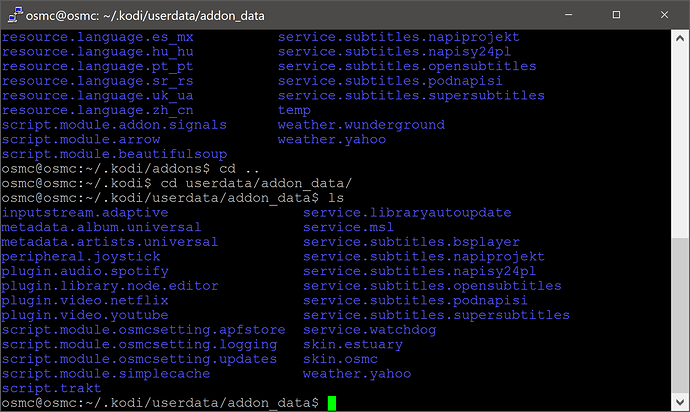Viewport: 690px width, 412px height.
Task: Select the text 'resource.language.hu_hu'
Action: coord(97,52)
